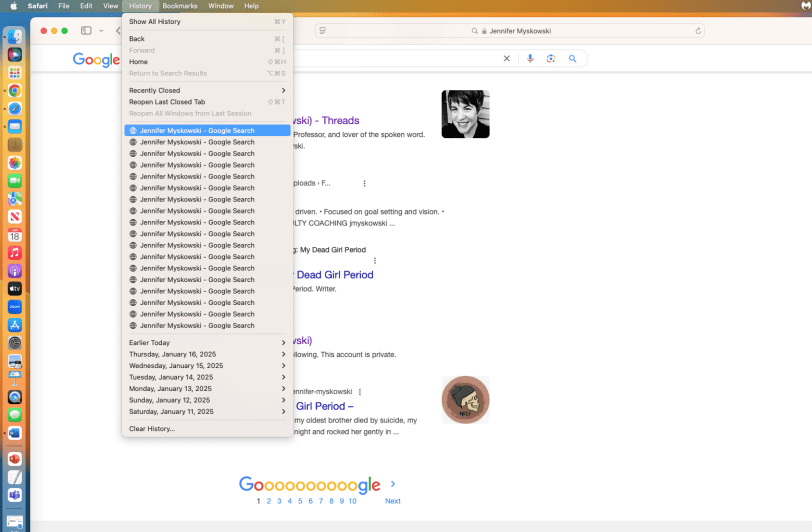Click the Google logo
This screenshot has width=812, height=532.
click(x=96, y=60)
